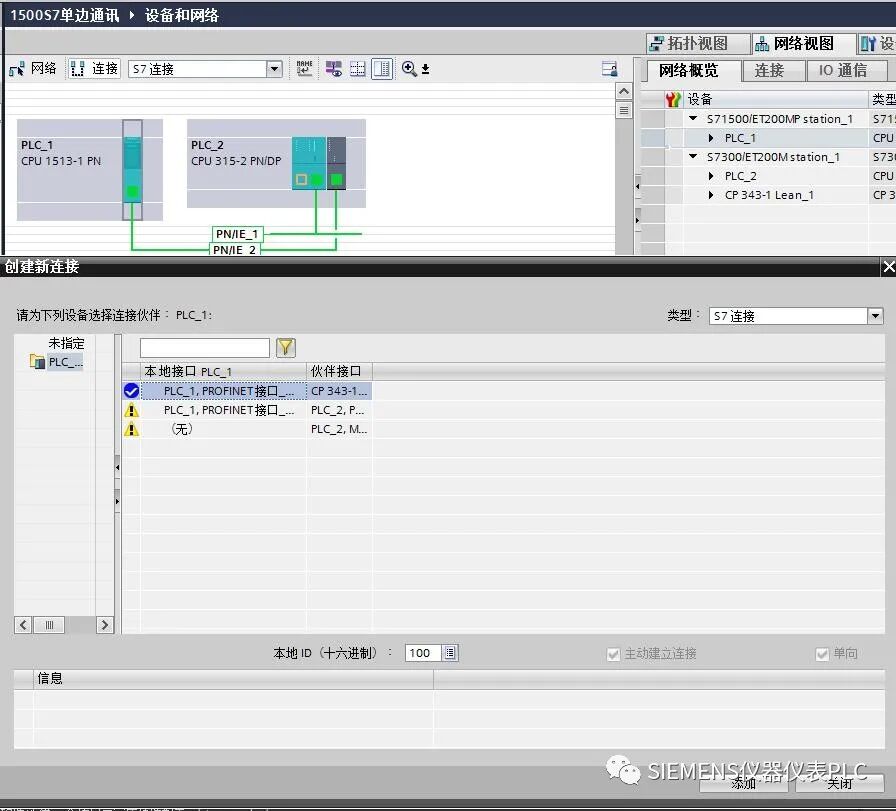
Task: Click the 伙伴接口 column header
Action: 339,371
